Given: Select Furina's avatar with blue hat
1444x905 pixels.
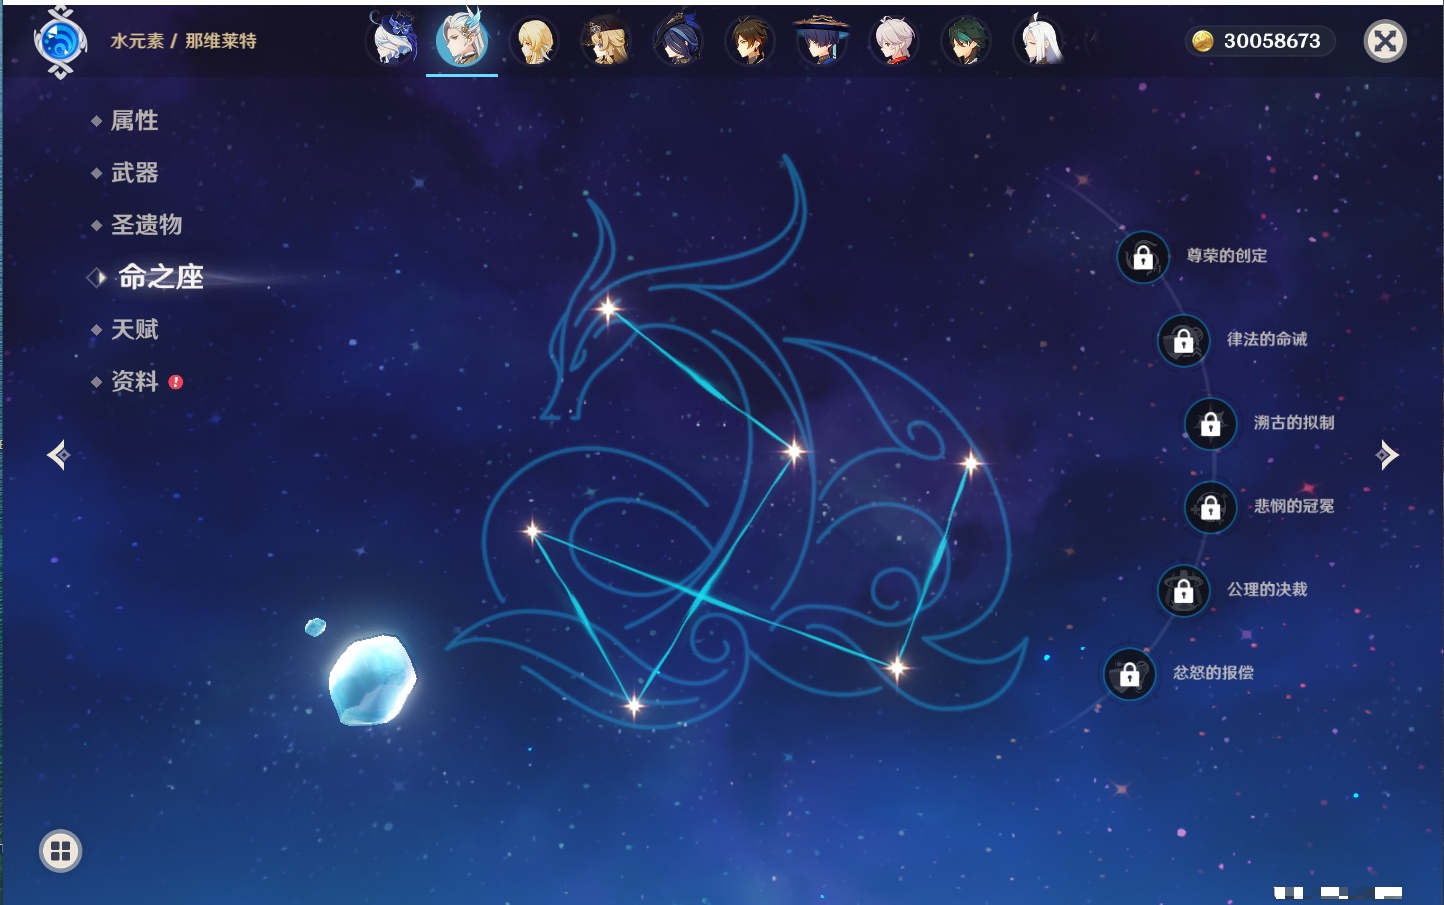Looking at the screenshot, I should (393, 41).
